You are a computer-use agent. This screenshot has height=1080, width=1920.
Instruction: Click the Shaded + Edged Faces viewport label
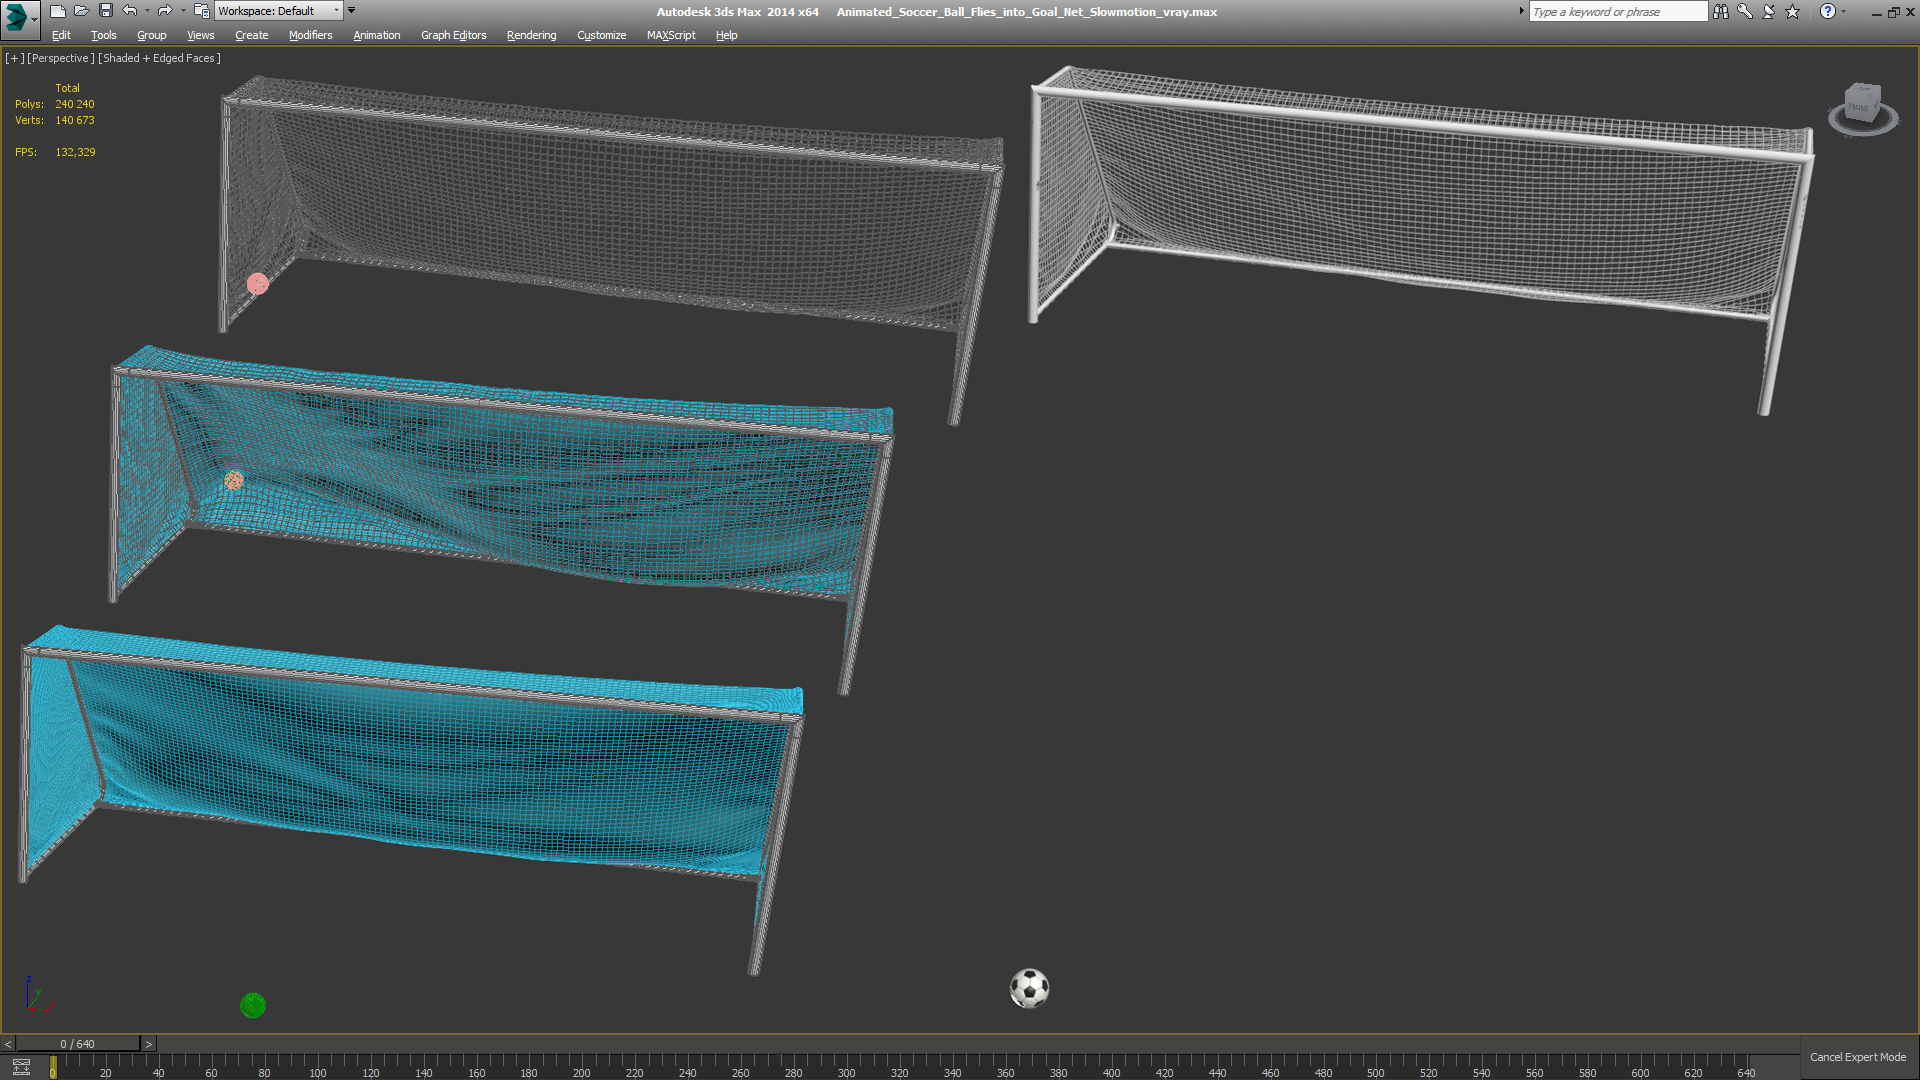pyautogui.click(x=159, y=58)
